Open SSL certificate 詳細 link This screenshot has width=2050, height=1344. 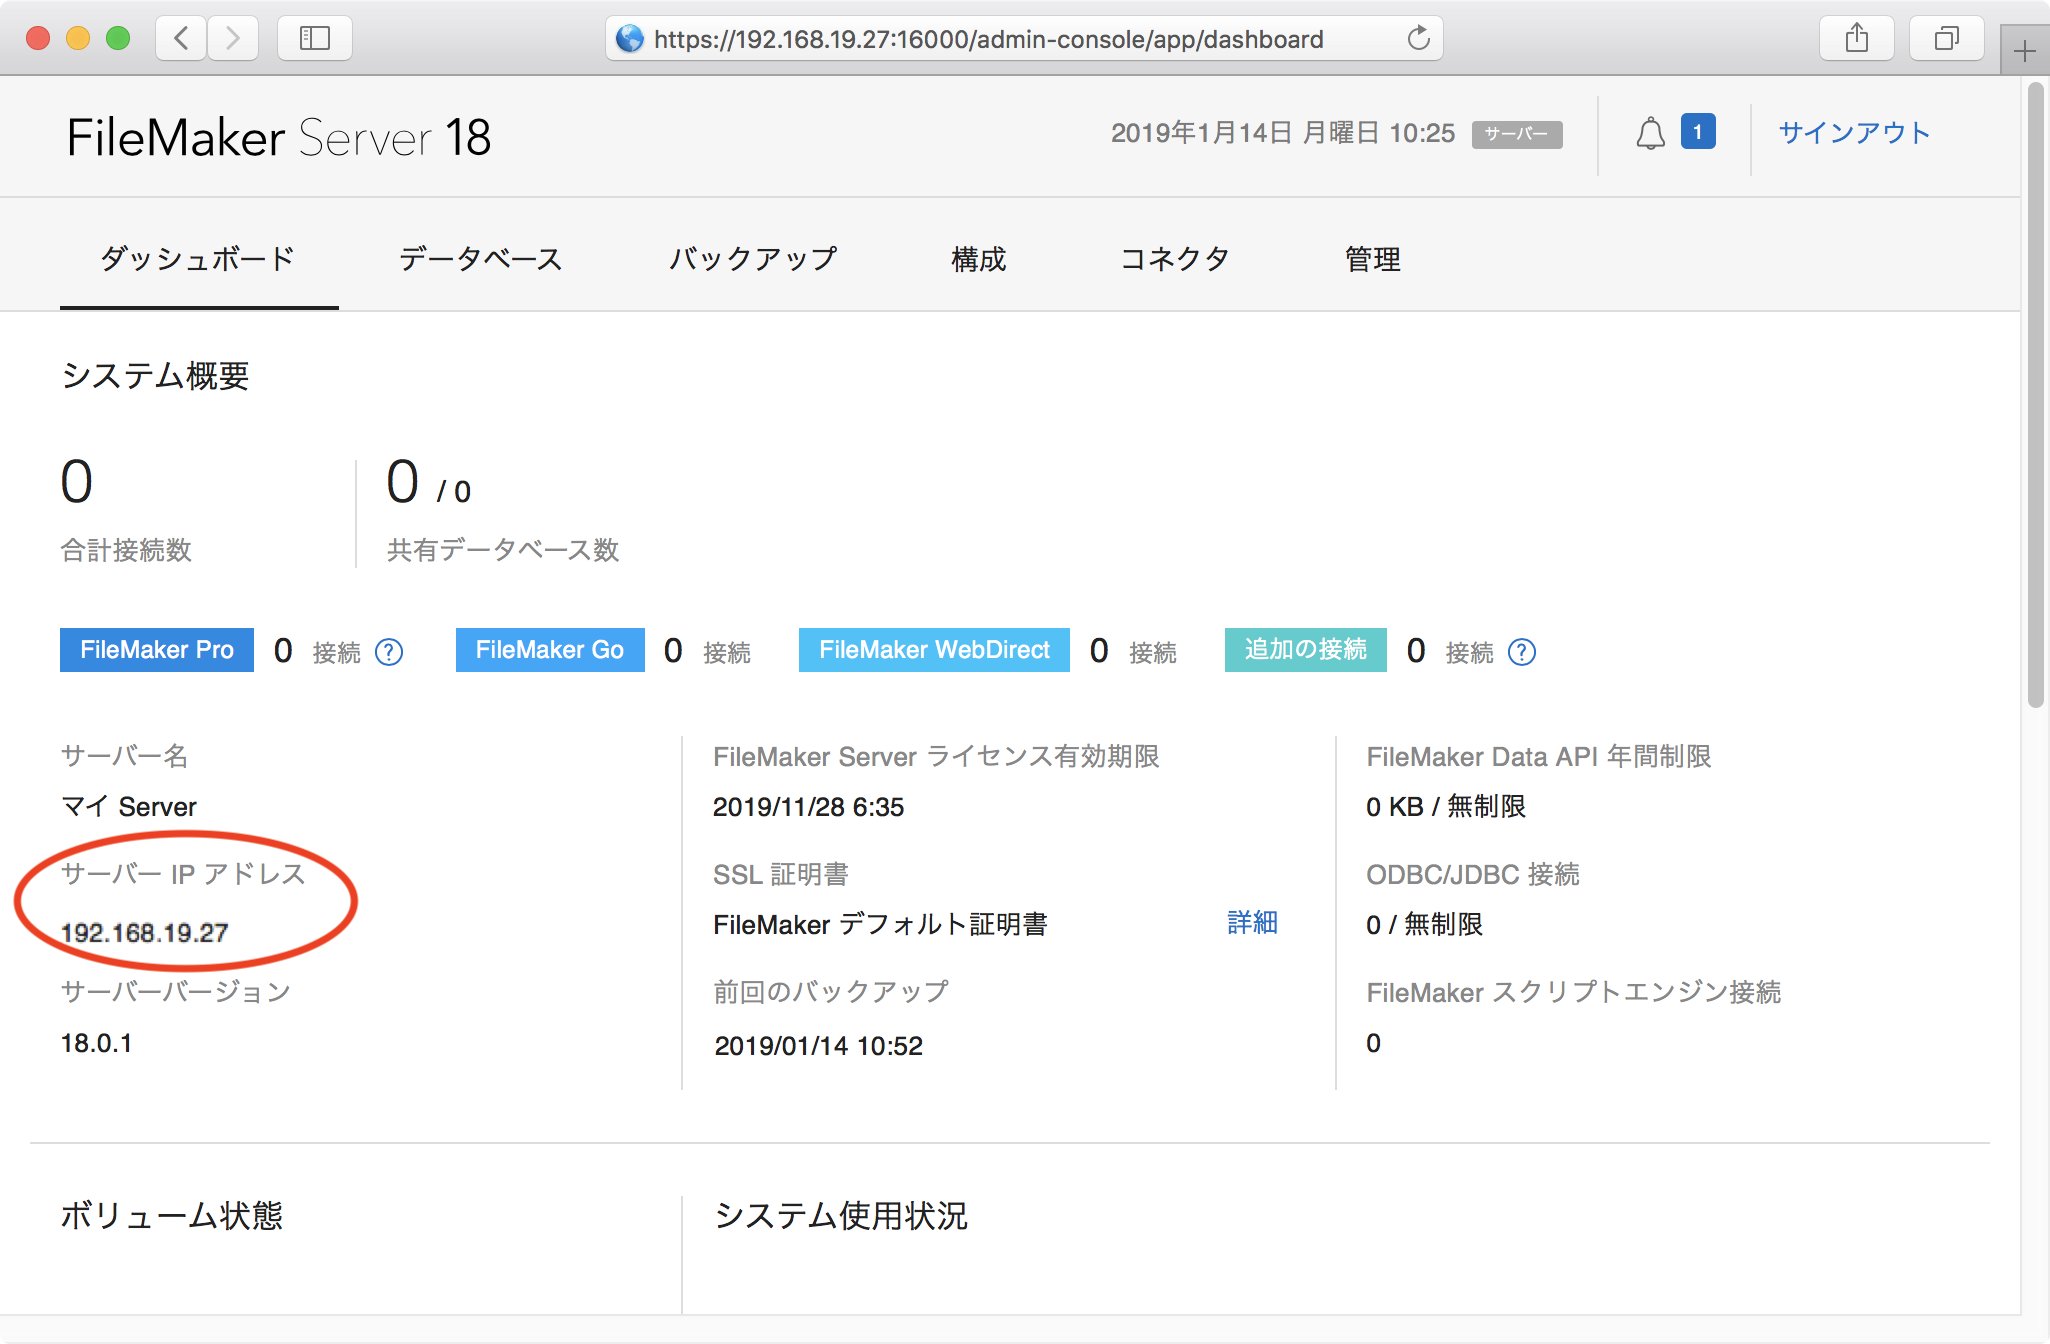tap(1252, 922)
